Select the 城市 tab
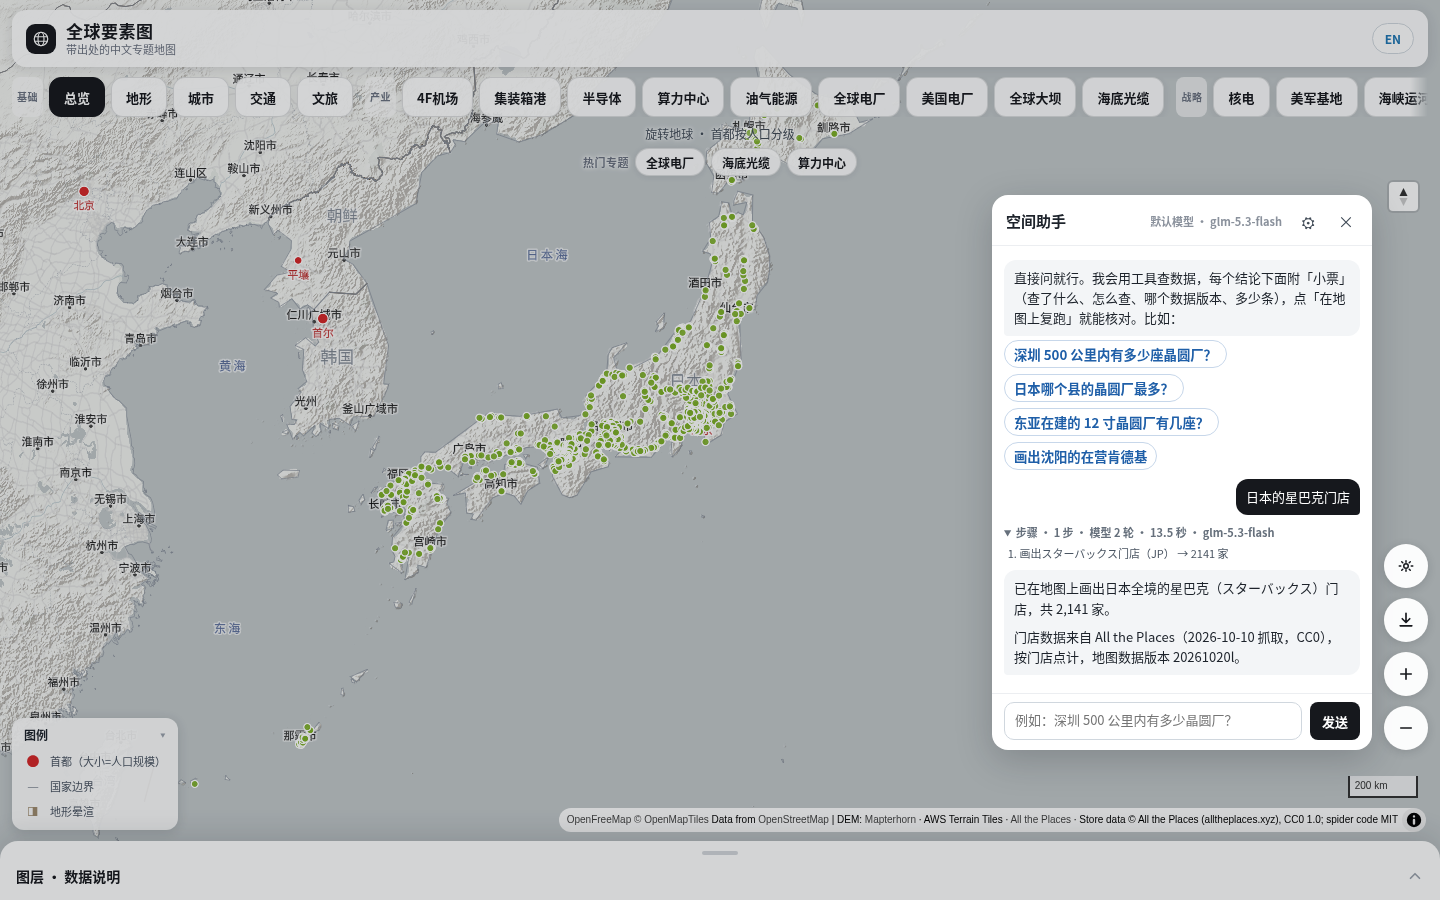1440x900 pixels. coord(201,98)
